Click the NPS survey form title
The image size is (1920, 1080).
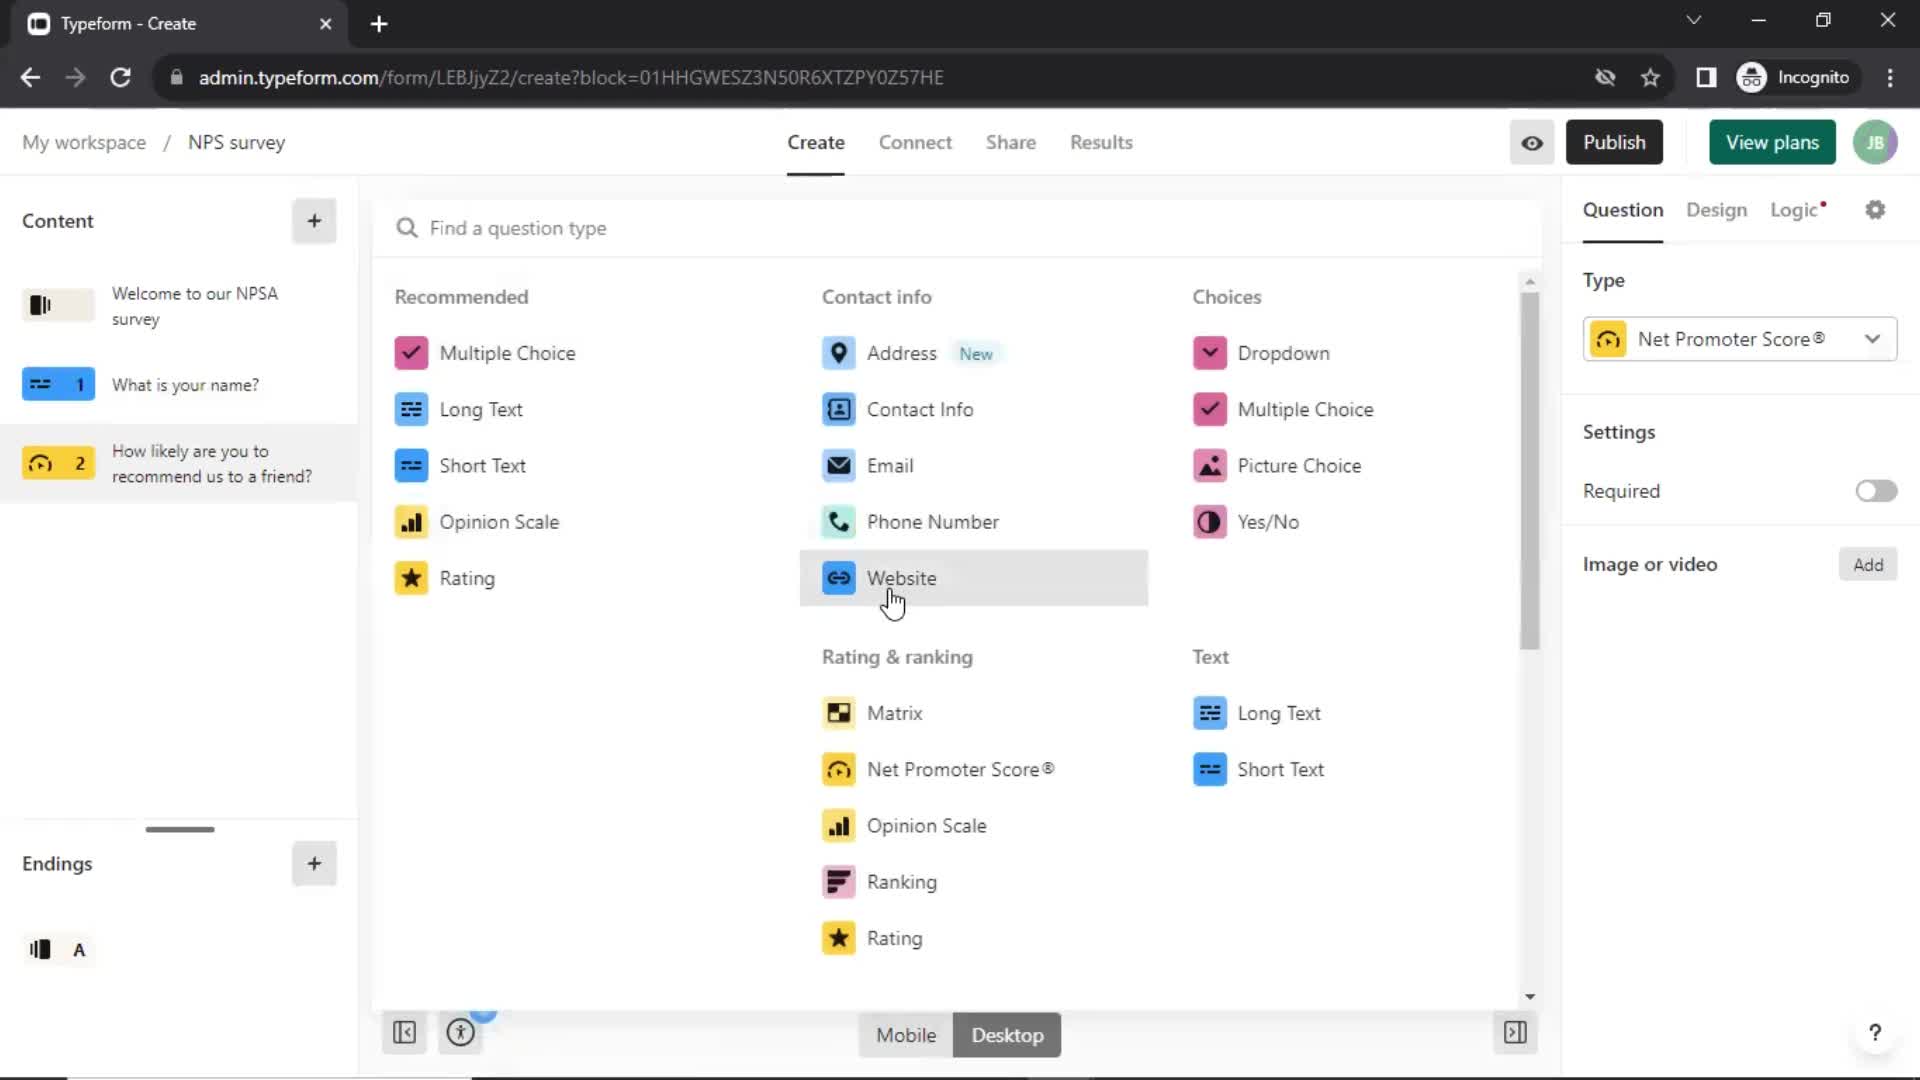point(236,143)
